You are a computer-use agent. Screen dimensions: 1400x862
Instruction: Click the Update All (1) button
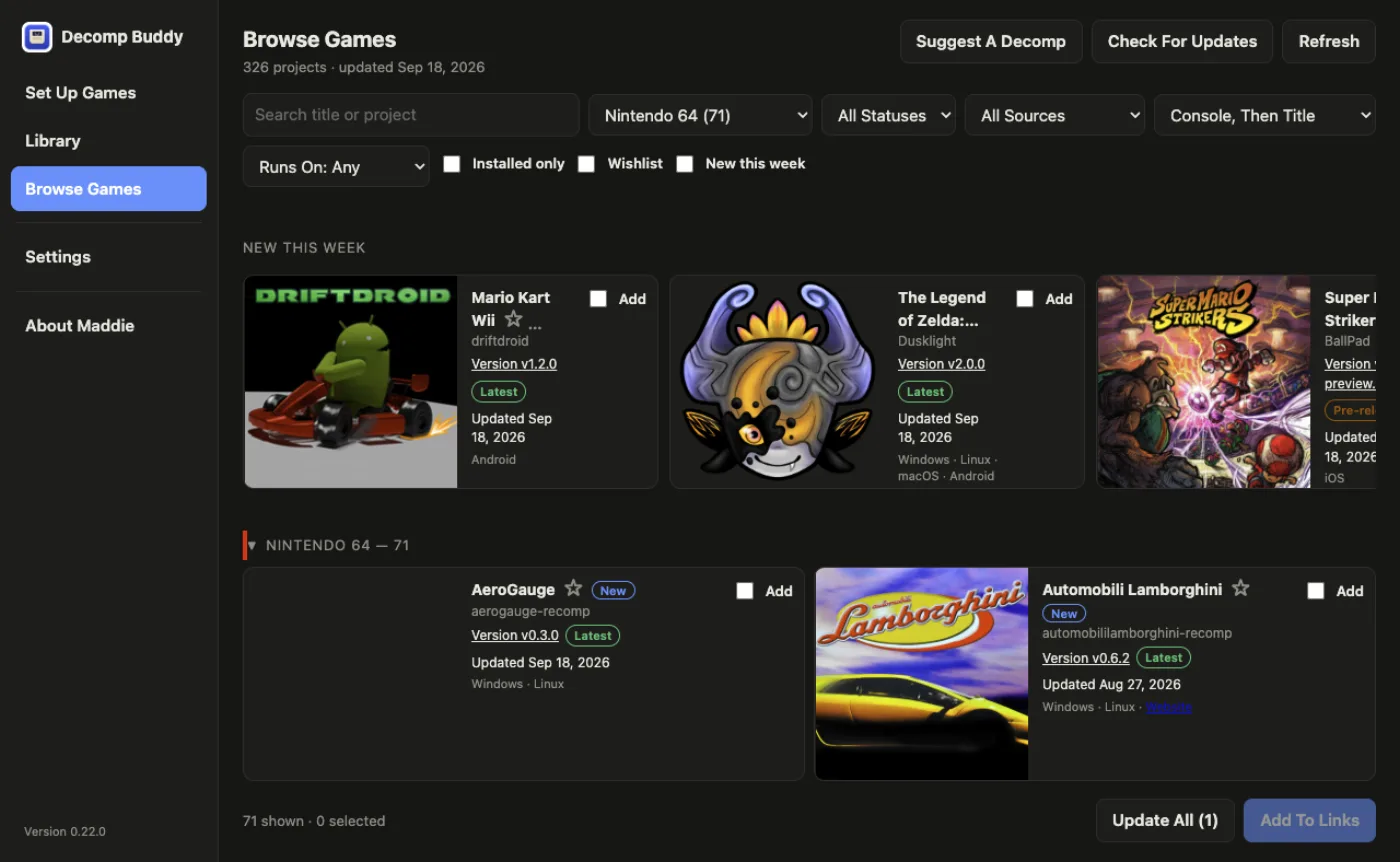(1165, 820)
